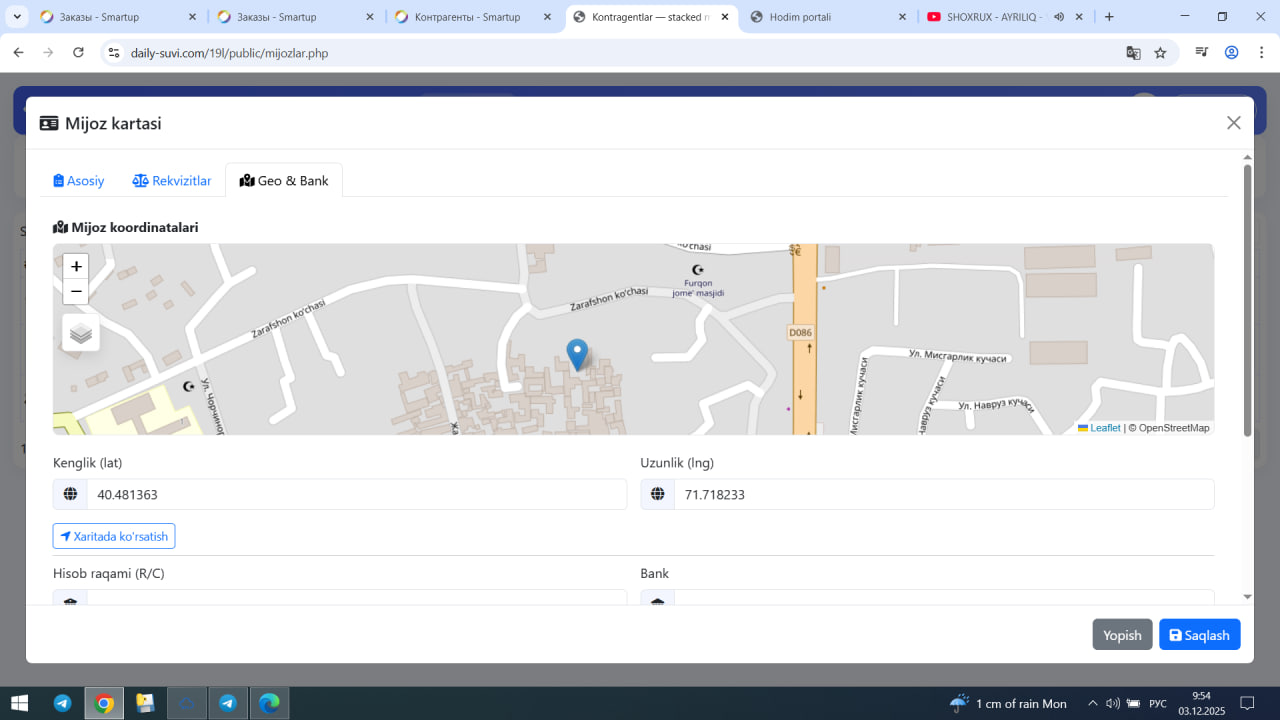This screenshot has height=720, width=1280.
Task: Open the tab search dropdown
Action: [x=17, y=17]
